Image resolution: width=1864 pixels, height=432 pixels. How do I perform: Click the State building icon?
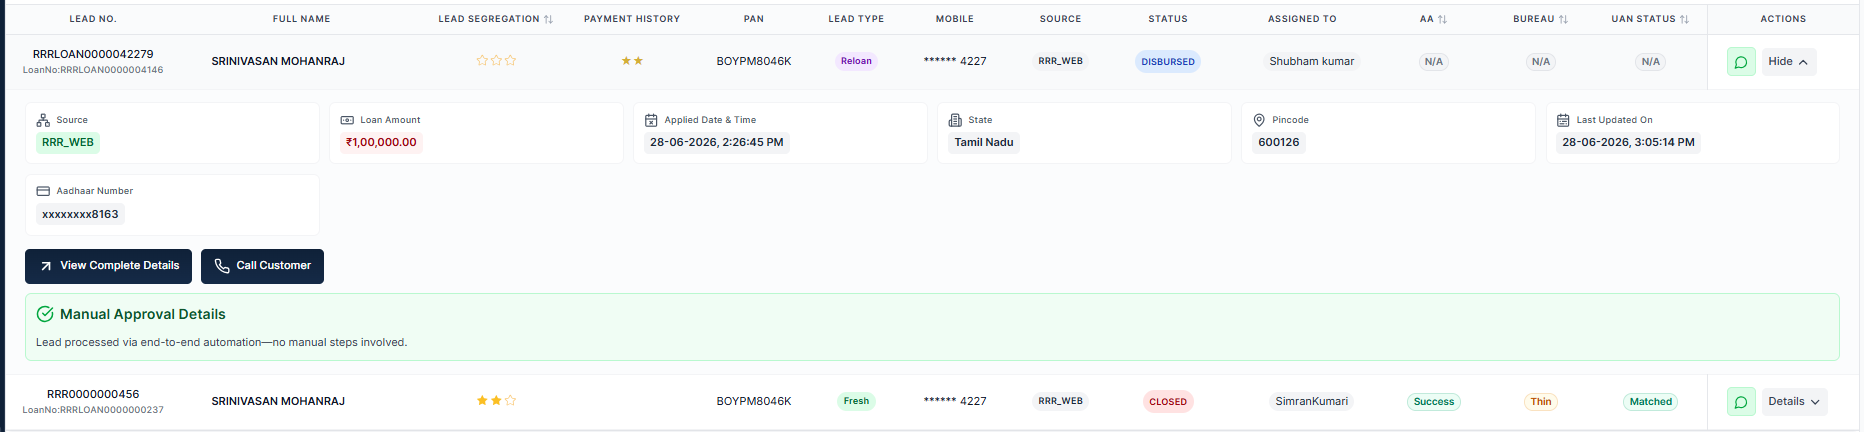(x=955, y=120)
